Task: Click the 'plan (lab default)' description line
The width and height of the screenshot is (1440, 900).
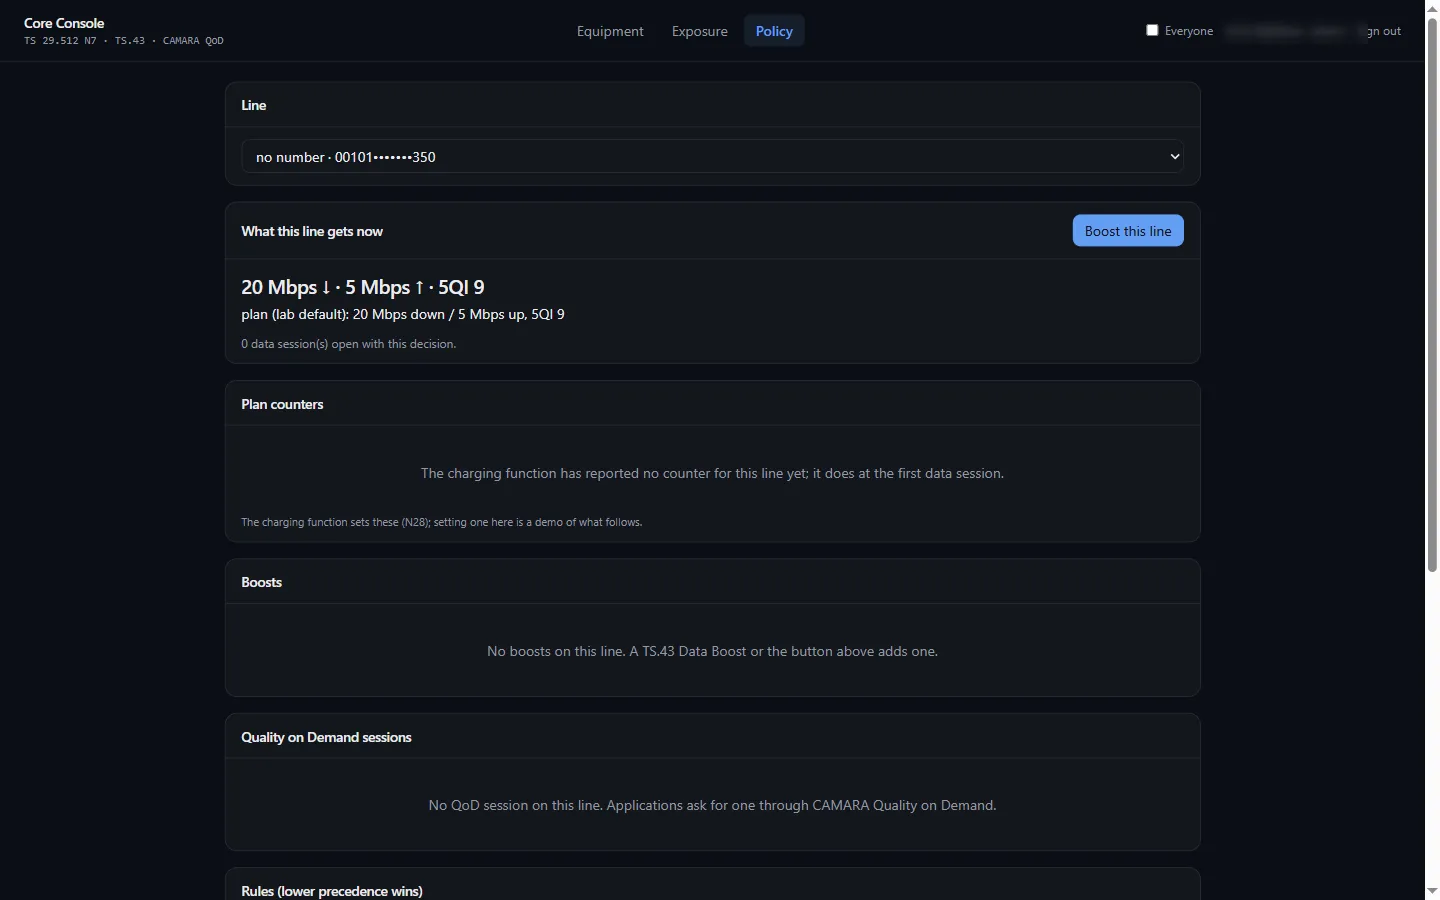Action: click(403, 314)
